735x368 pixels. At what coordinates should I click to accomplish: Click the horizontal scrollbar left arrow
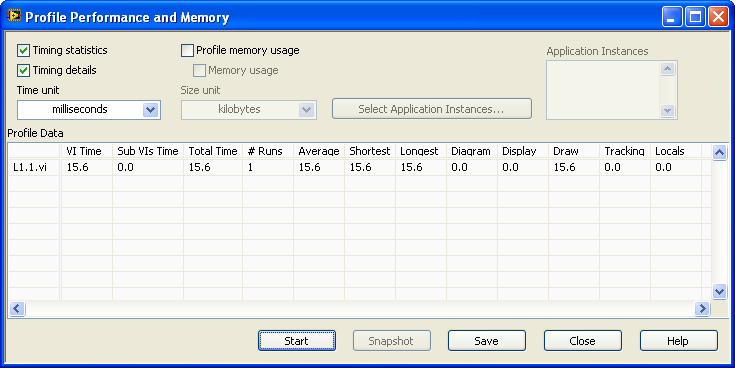point(17,308)
